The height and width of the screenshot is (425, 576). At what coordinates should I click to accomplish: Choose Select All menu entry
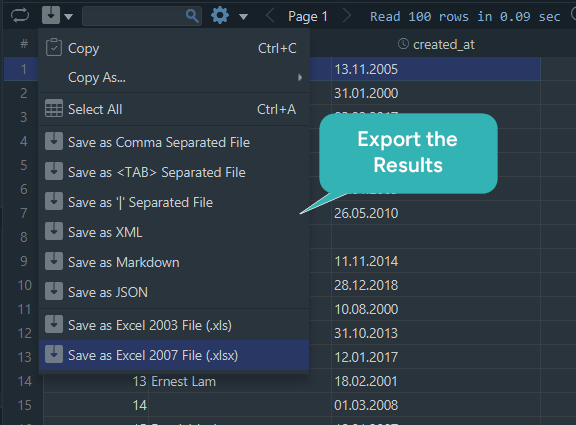click(174, 109)
